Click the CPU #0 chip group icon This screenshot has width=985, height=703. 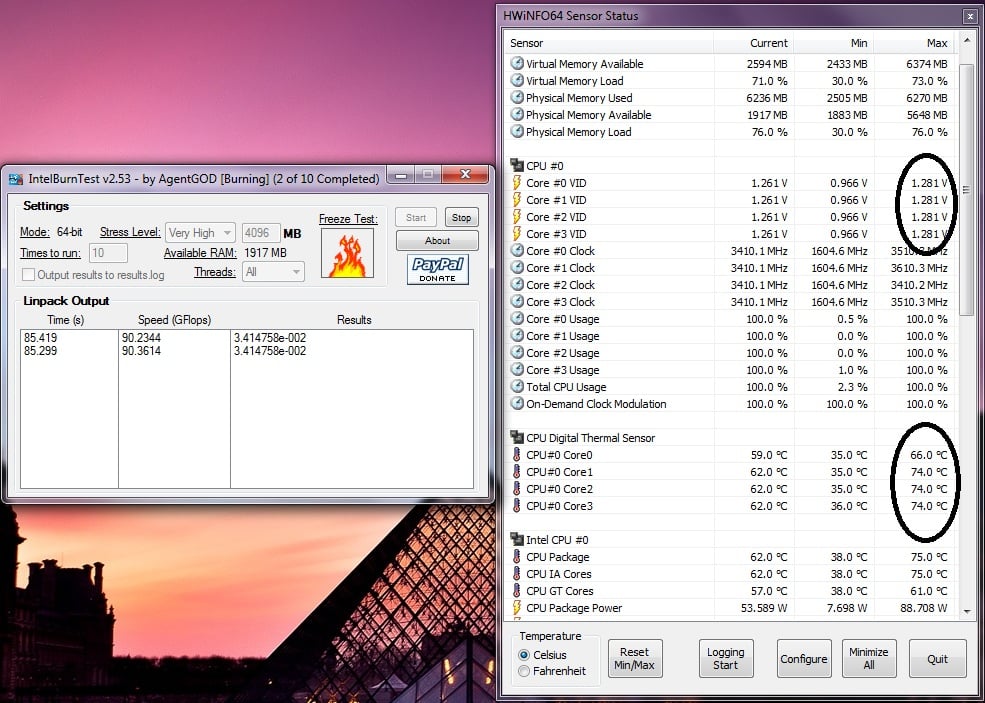click(517, 165)
